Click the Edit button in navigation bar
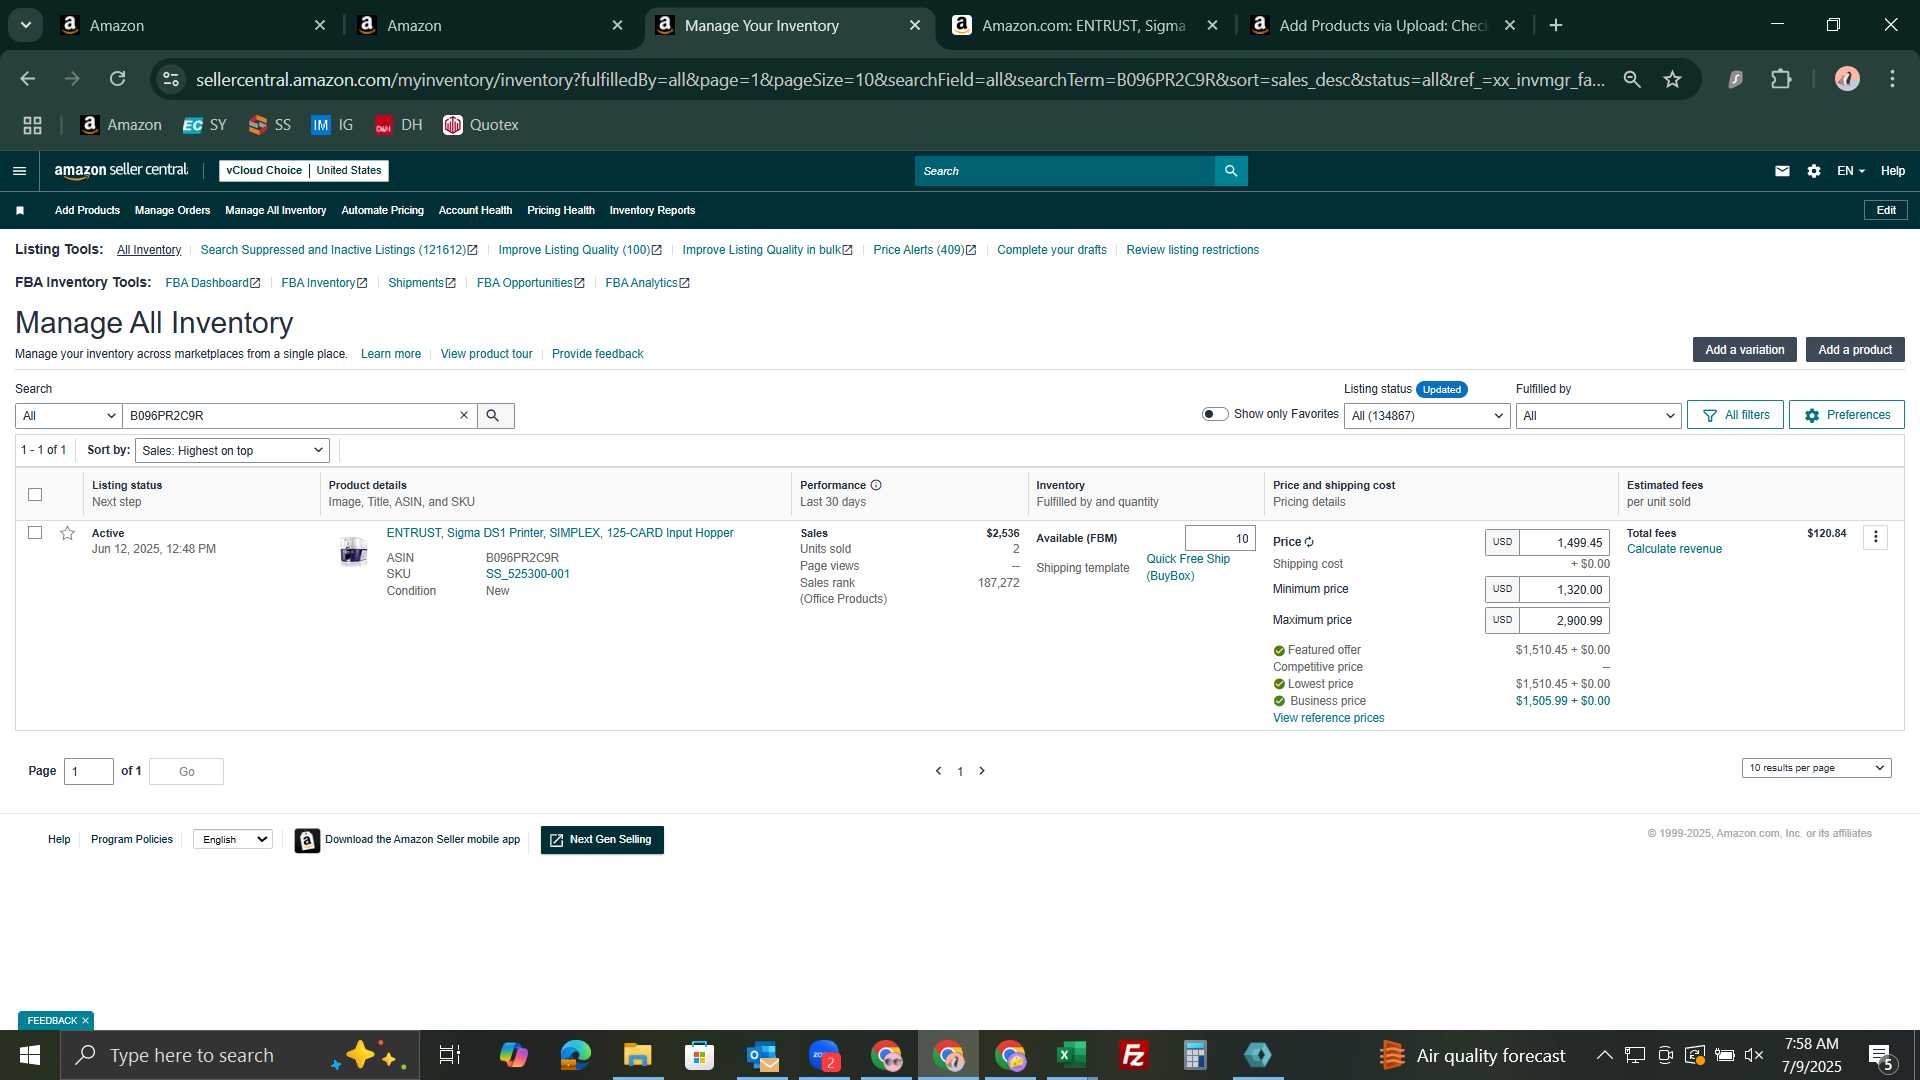This screenshot has height=1080, width=1920. pyautogui.click(x=1886, y=210)
